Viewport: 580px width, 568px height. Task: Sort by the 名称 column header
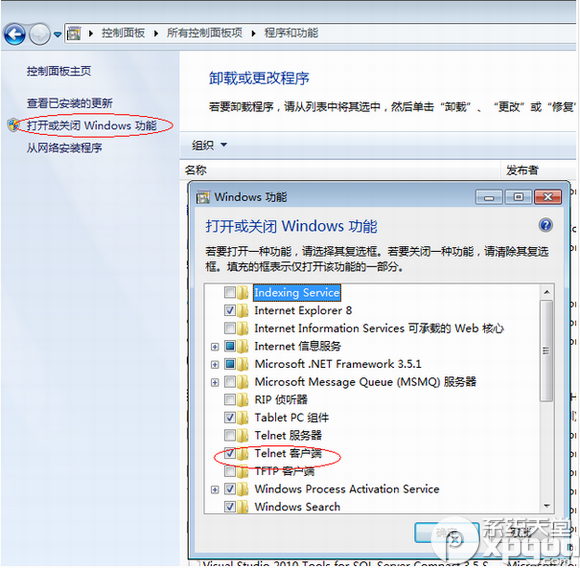tap(196, 170)
